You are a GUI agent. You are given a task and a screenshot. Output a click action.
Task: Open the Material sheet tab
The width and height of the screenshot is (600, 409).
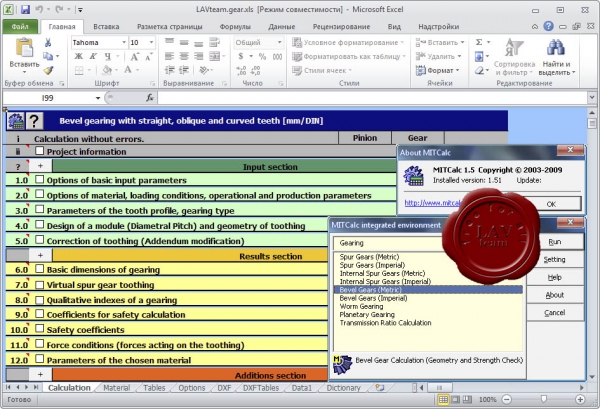point(116,388)
